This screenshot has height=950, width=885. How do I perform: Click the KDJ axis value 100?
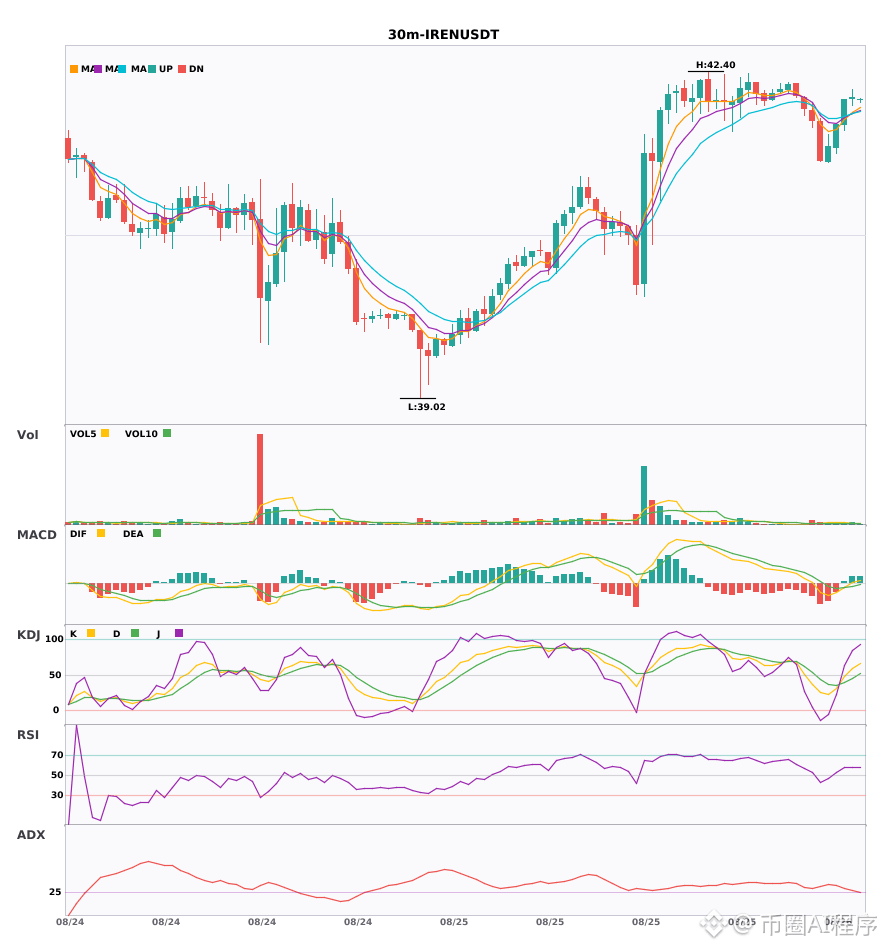coord(54,639)
